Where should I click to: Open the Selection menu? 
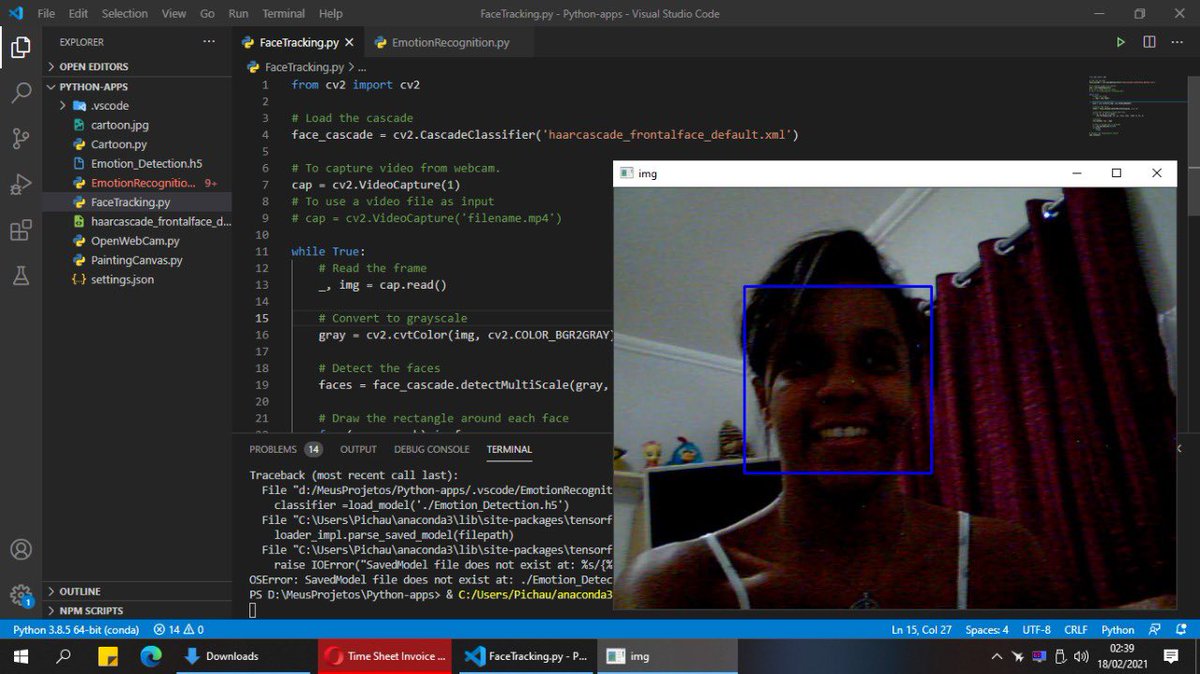pos(124,14)
